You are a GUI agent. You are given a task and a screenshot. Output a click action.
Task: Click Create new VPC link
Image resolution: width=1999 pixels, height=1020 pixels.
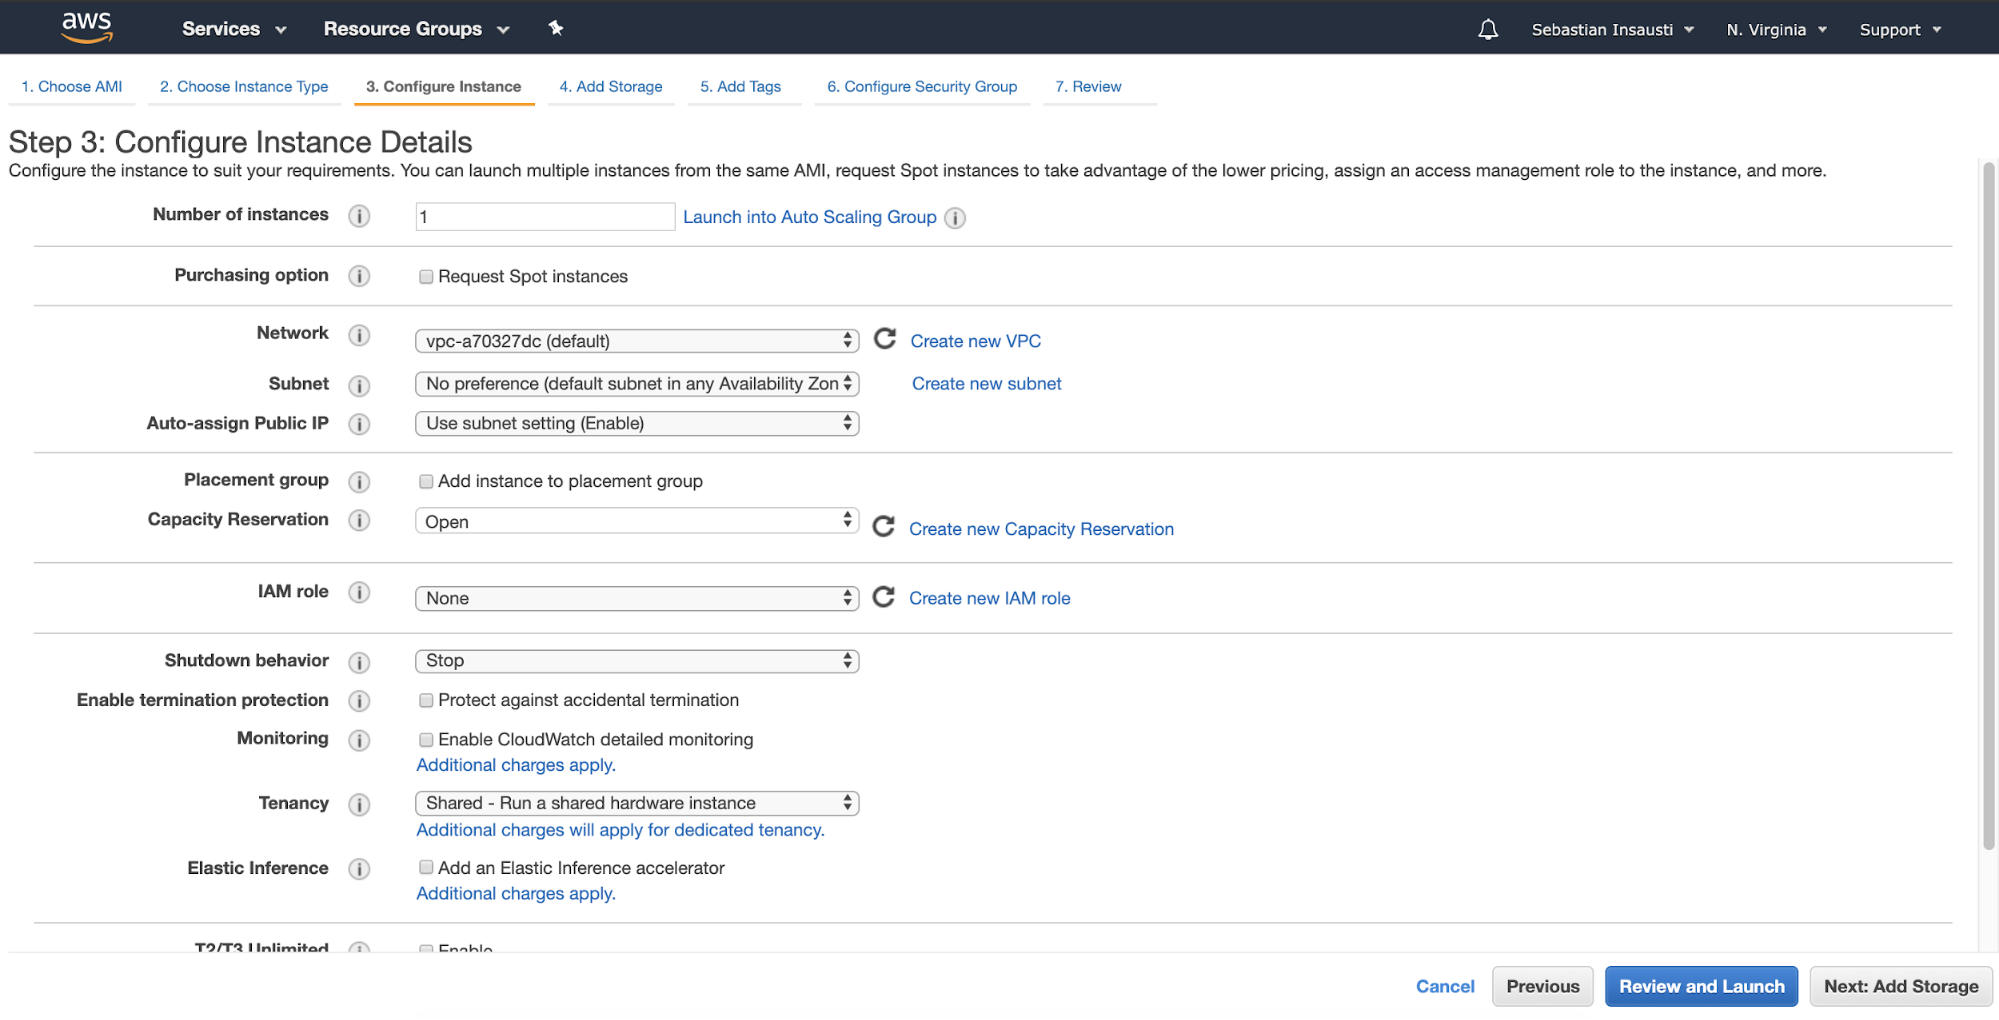click(x=976, y=341)
